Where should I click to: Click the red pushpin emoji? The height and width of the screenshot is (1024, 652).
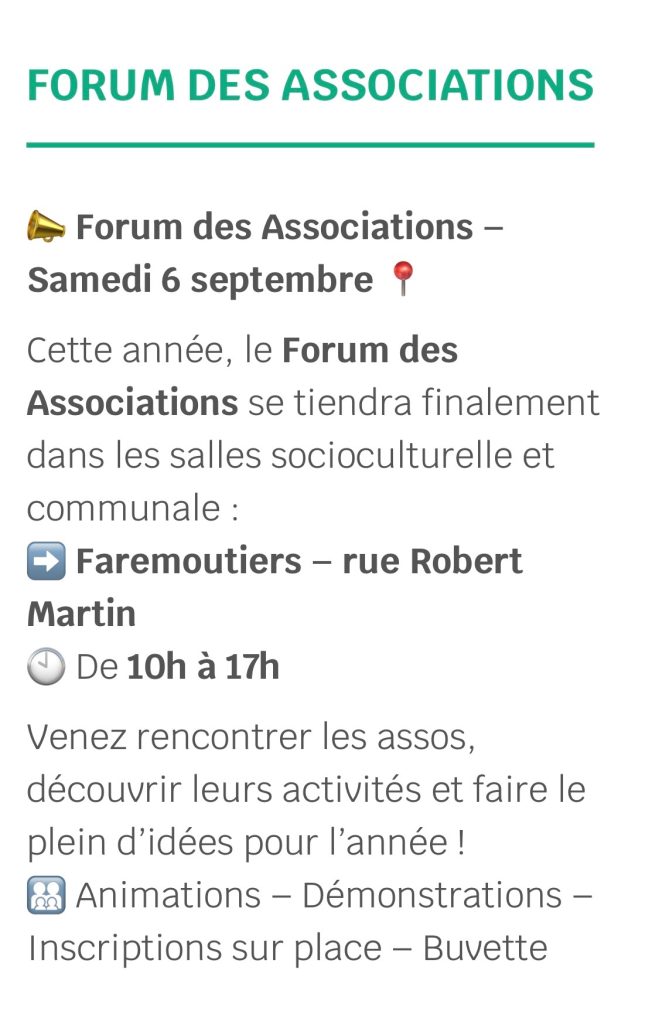pos(402,279)
